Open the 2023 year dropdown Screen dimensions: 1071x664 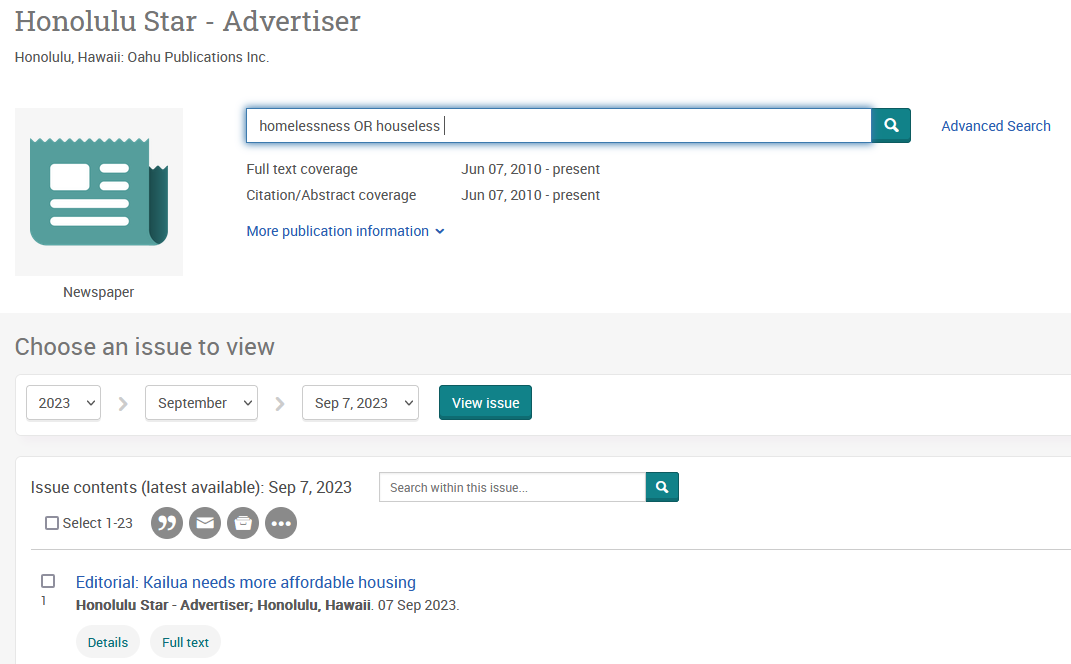(x=64, y=403)
